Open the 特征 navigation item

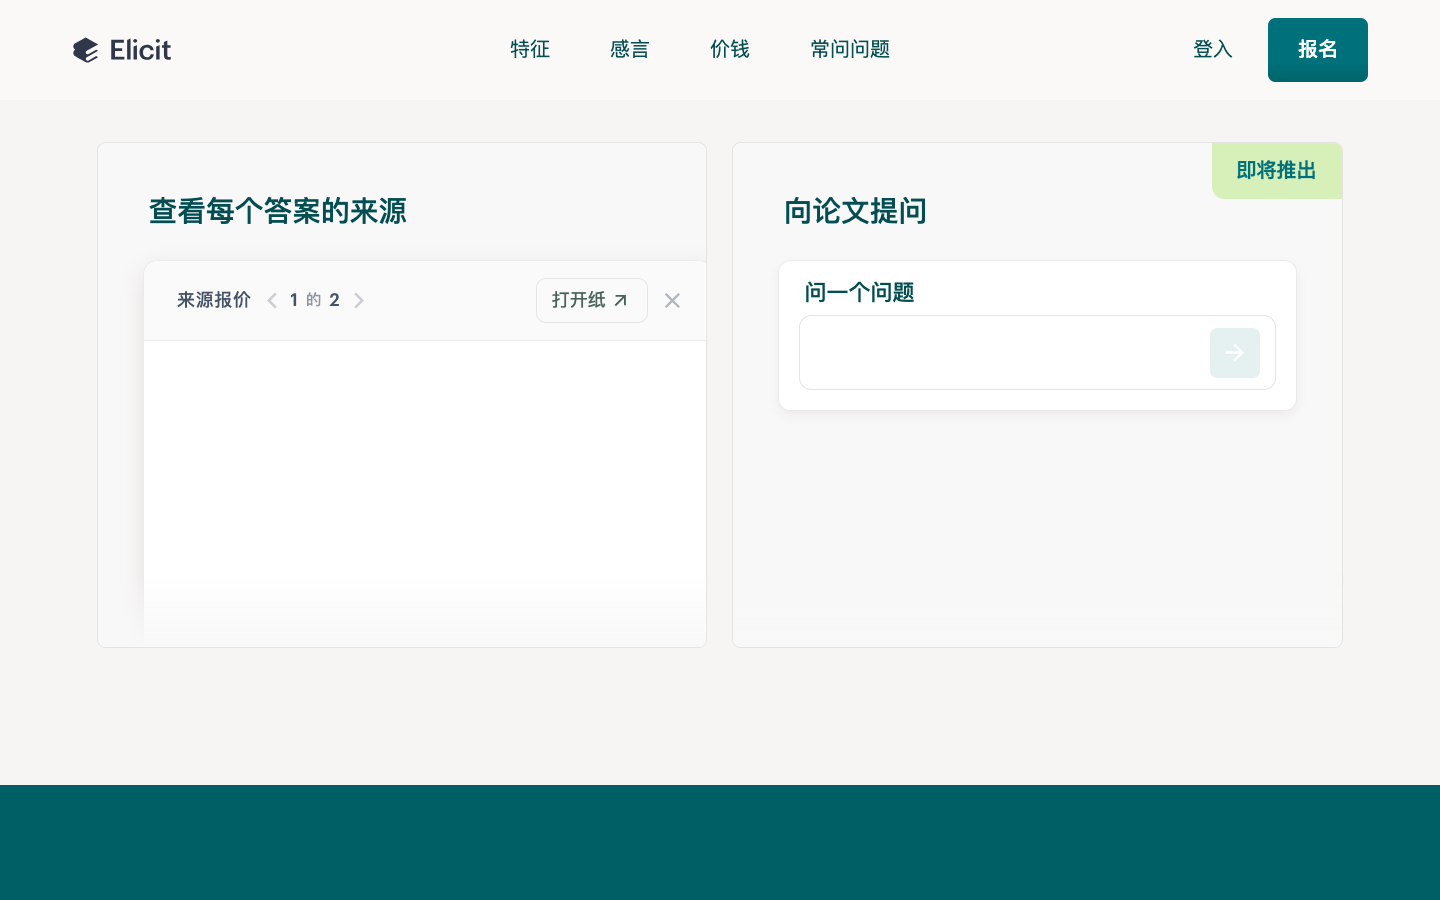pos(530,49)
